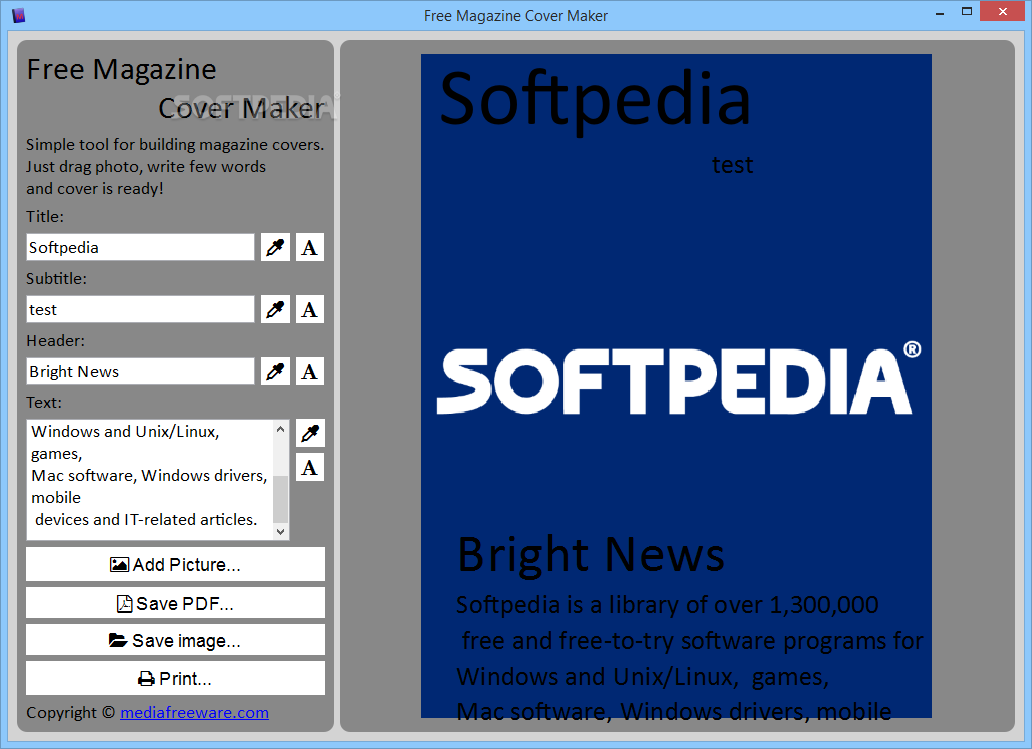Click the Text box scroll up arrow
This screenshot has width=1032, height=749.
pos(280,429)
